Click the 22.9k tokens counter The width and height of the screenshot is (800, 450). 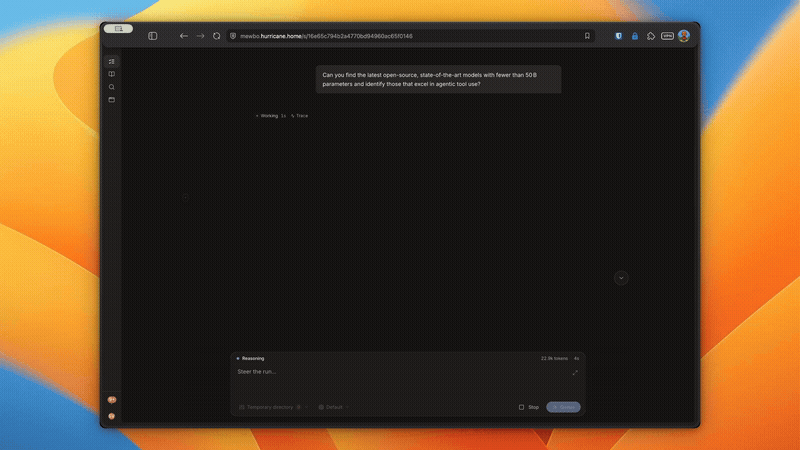pyautogui.click(x=554, y=359)
